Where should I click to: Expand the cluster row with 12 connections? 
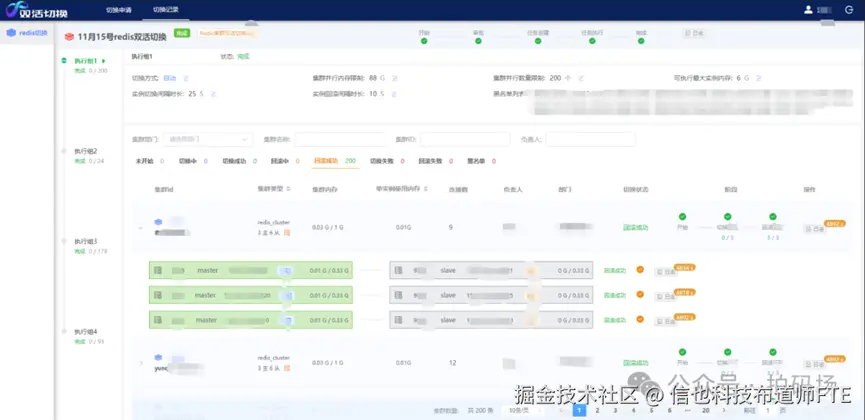pyautogui.click(x=141, y=363)
